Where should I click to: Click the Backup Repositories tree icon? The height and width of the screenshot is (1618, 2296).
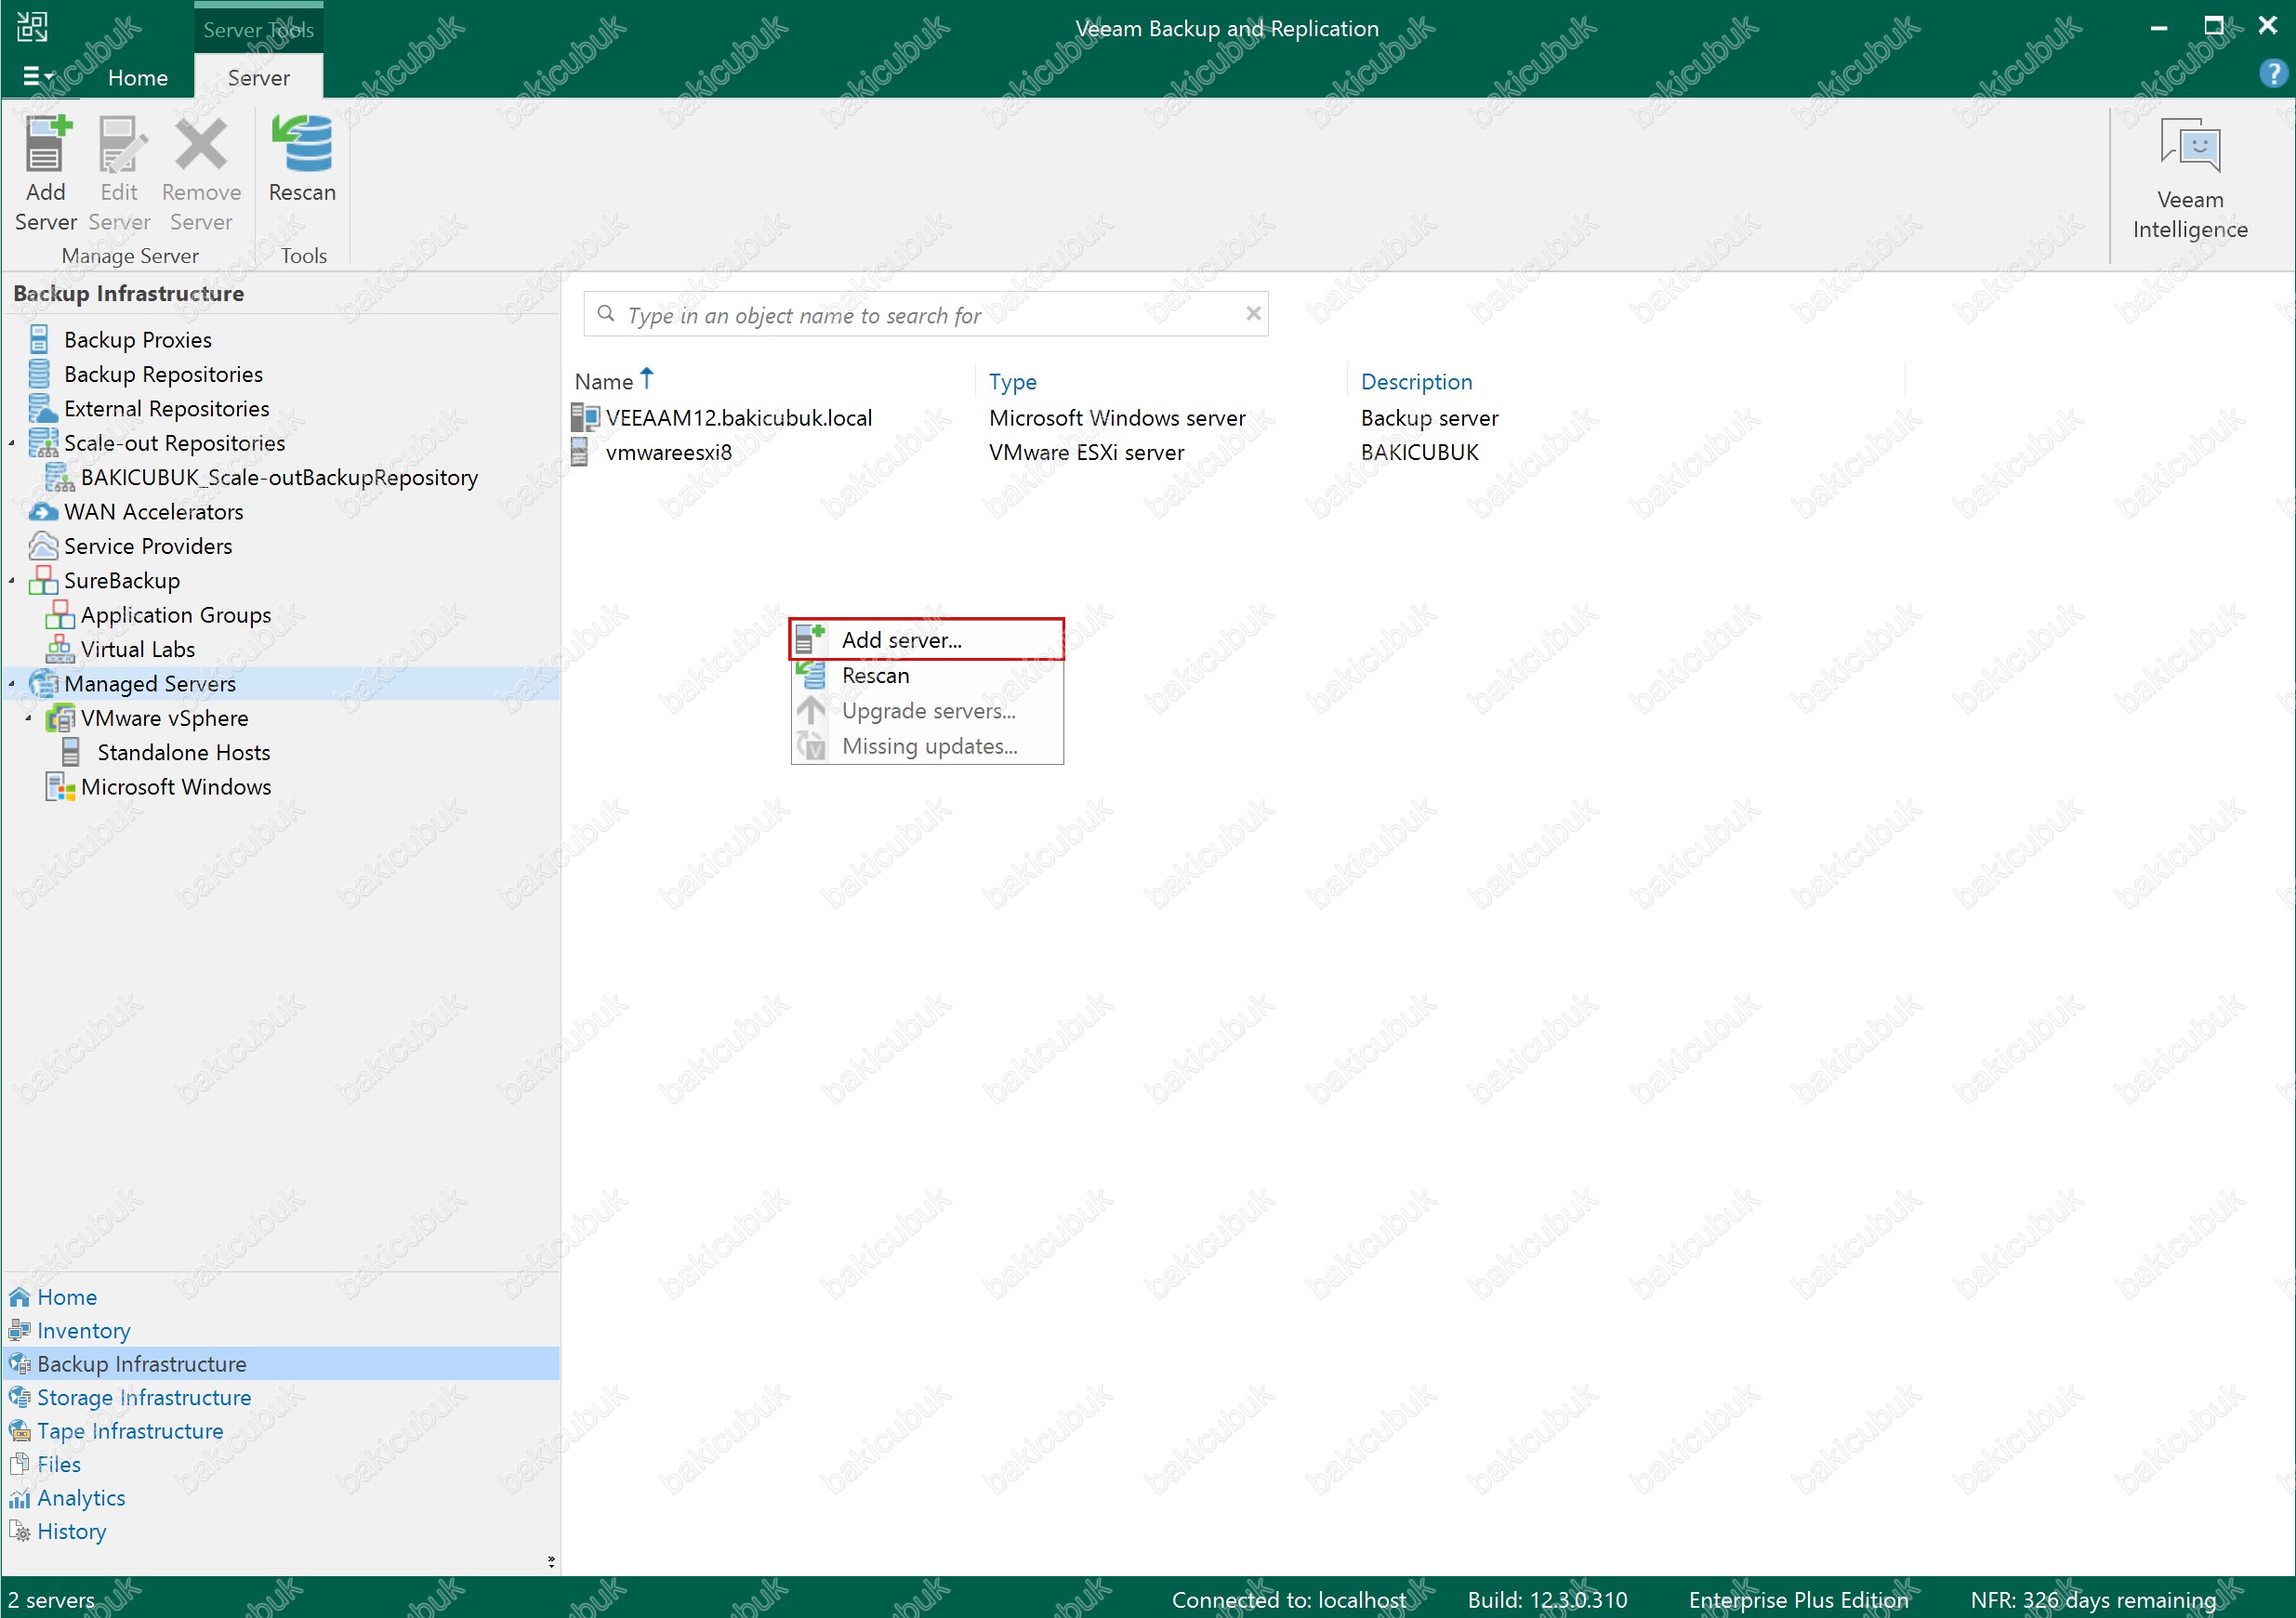pos(39,374)
